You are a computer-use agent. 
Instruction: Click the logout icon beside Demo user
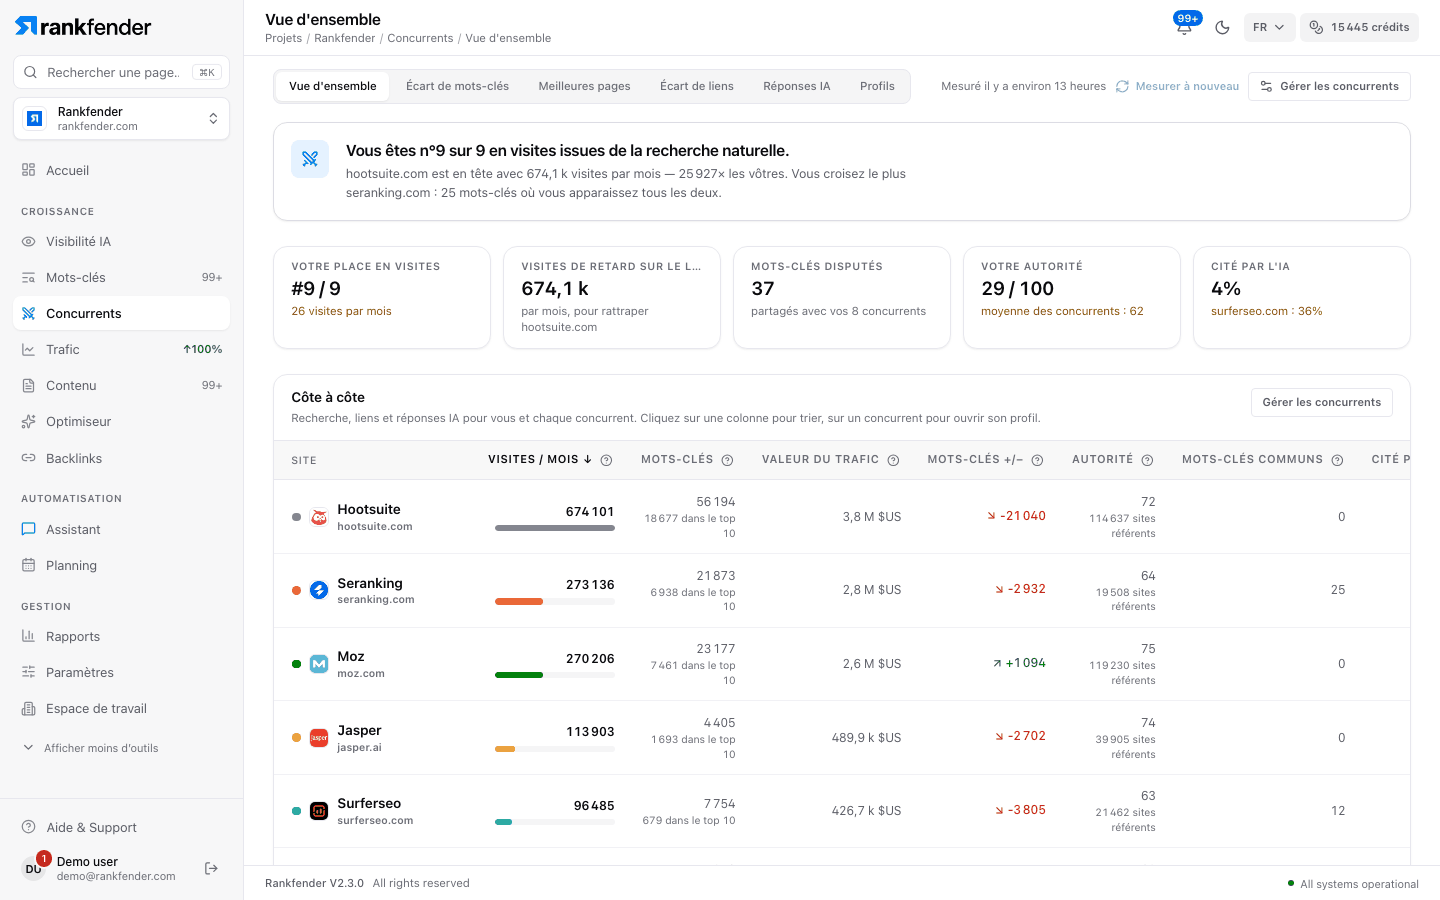[211, 868]
